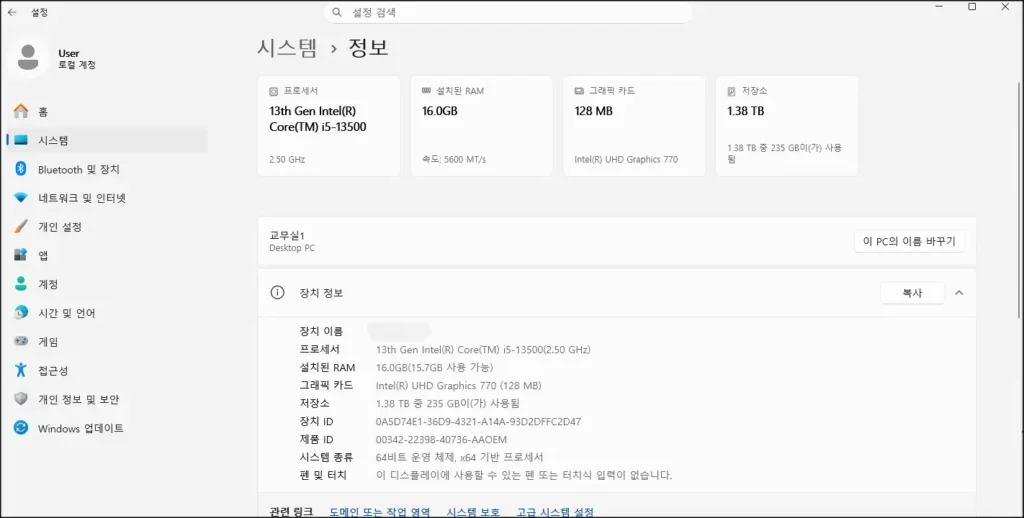Open the 시스템 보호 link
This screenshot has width=1024, height=518.
pos(473,511)
